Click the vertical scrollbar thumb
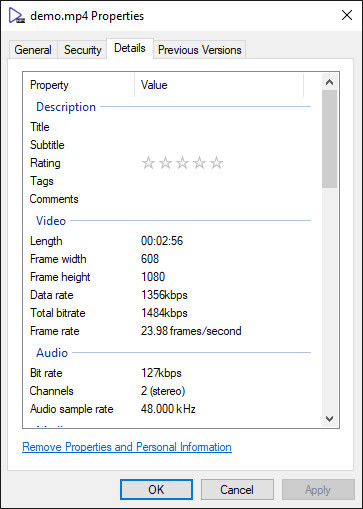The height and width of the screenshot is (509, 363). pos(330,139)
